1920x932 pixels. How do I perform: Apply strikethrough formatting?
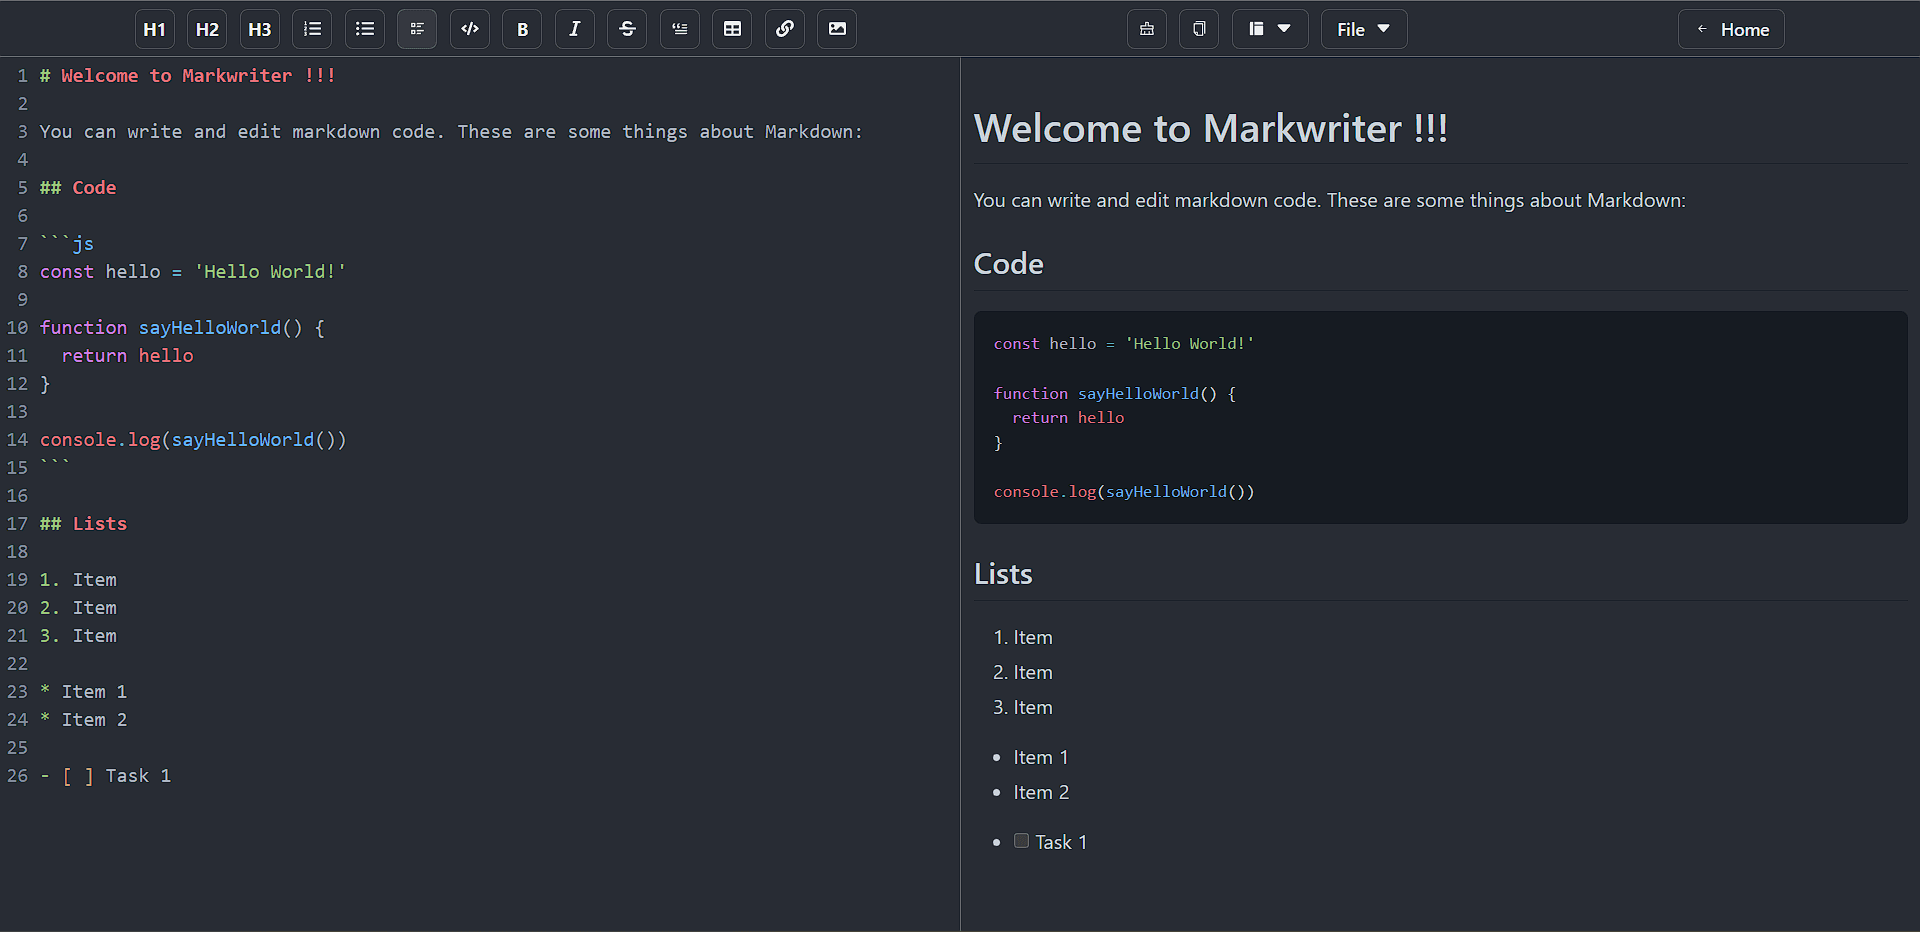point(627,29)
